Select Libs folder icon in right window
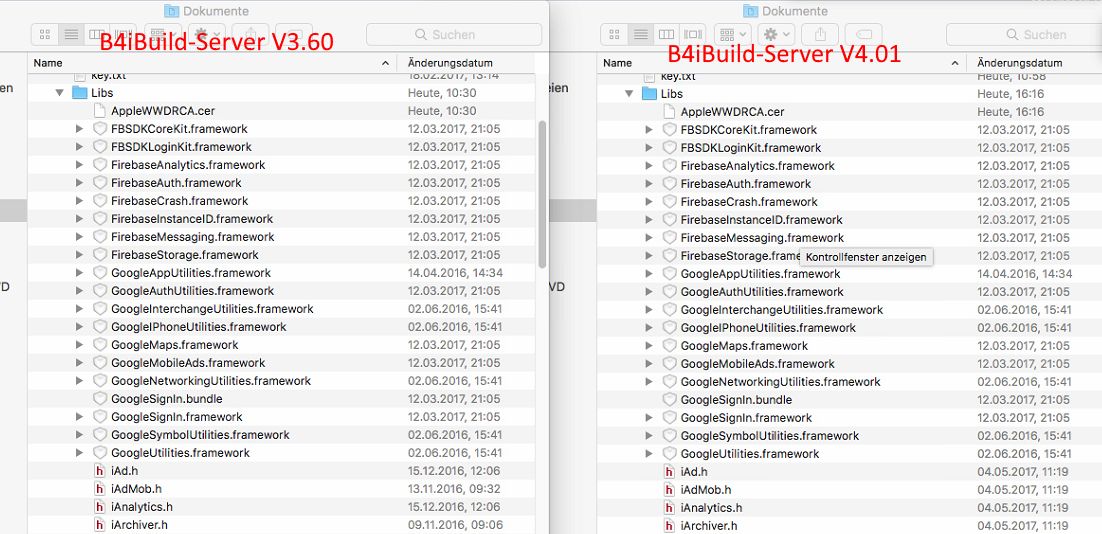The height and width of the screenshot is (534, 1102). (649, 93)
